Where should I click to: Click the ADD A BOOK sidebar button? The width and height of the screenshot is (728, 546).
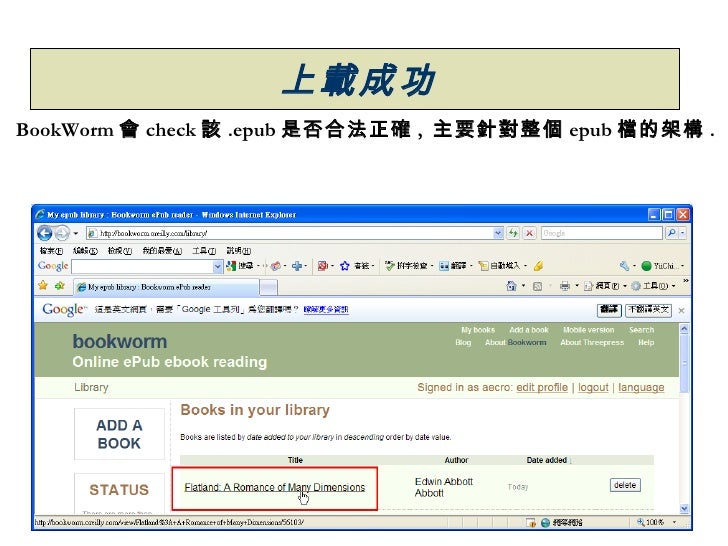point(119,434)
